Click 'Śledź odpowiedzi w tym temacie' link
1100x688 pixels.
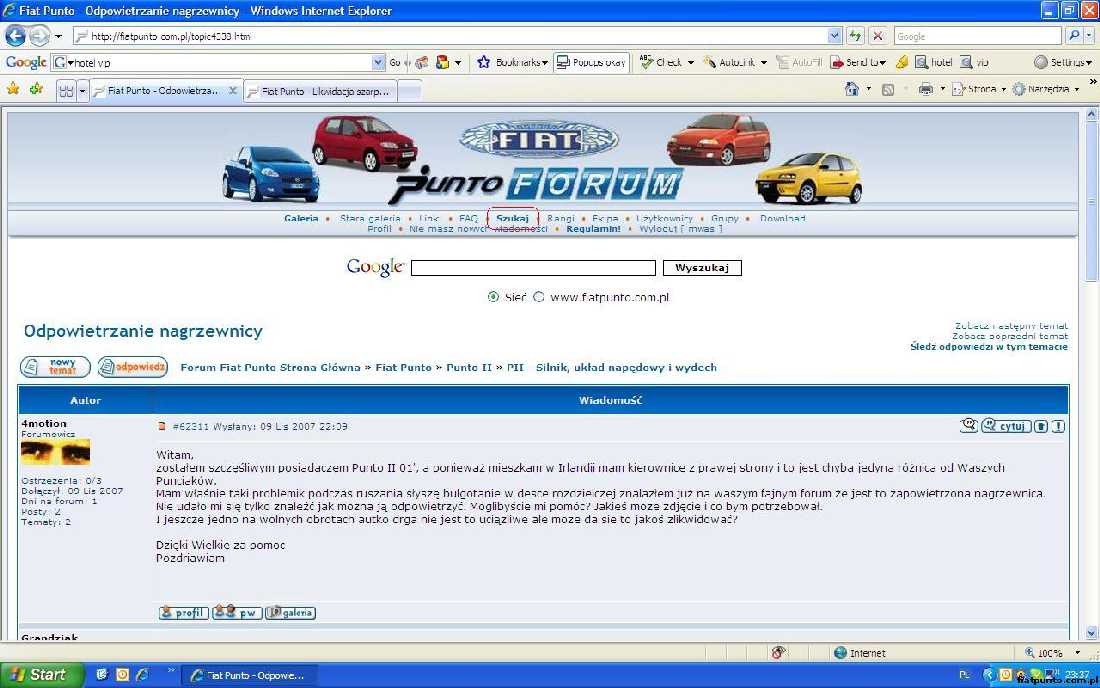989,346
